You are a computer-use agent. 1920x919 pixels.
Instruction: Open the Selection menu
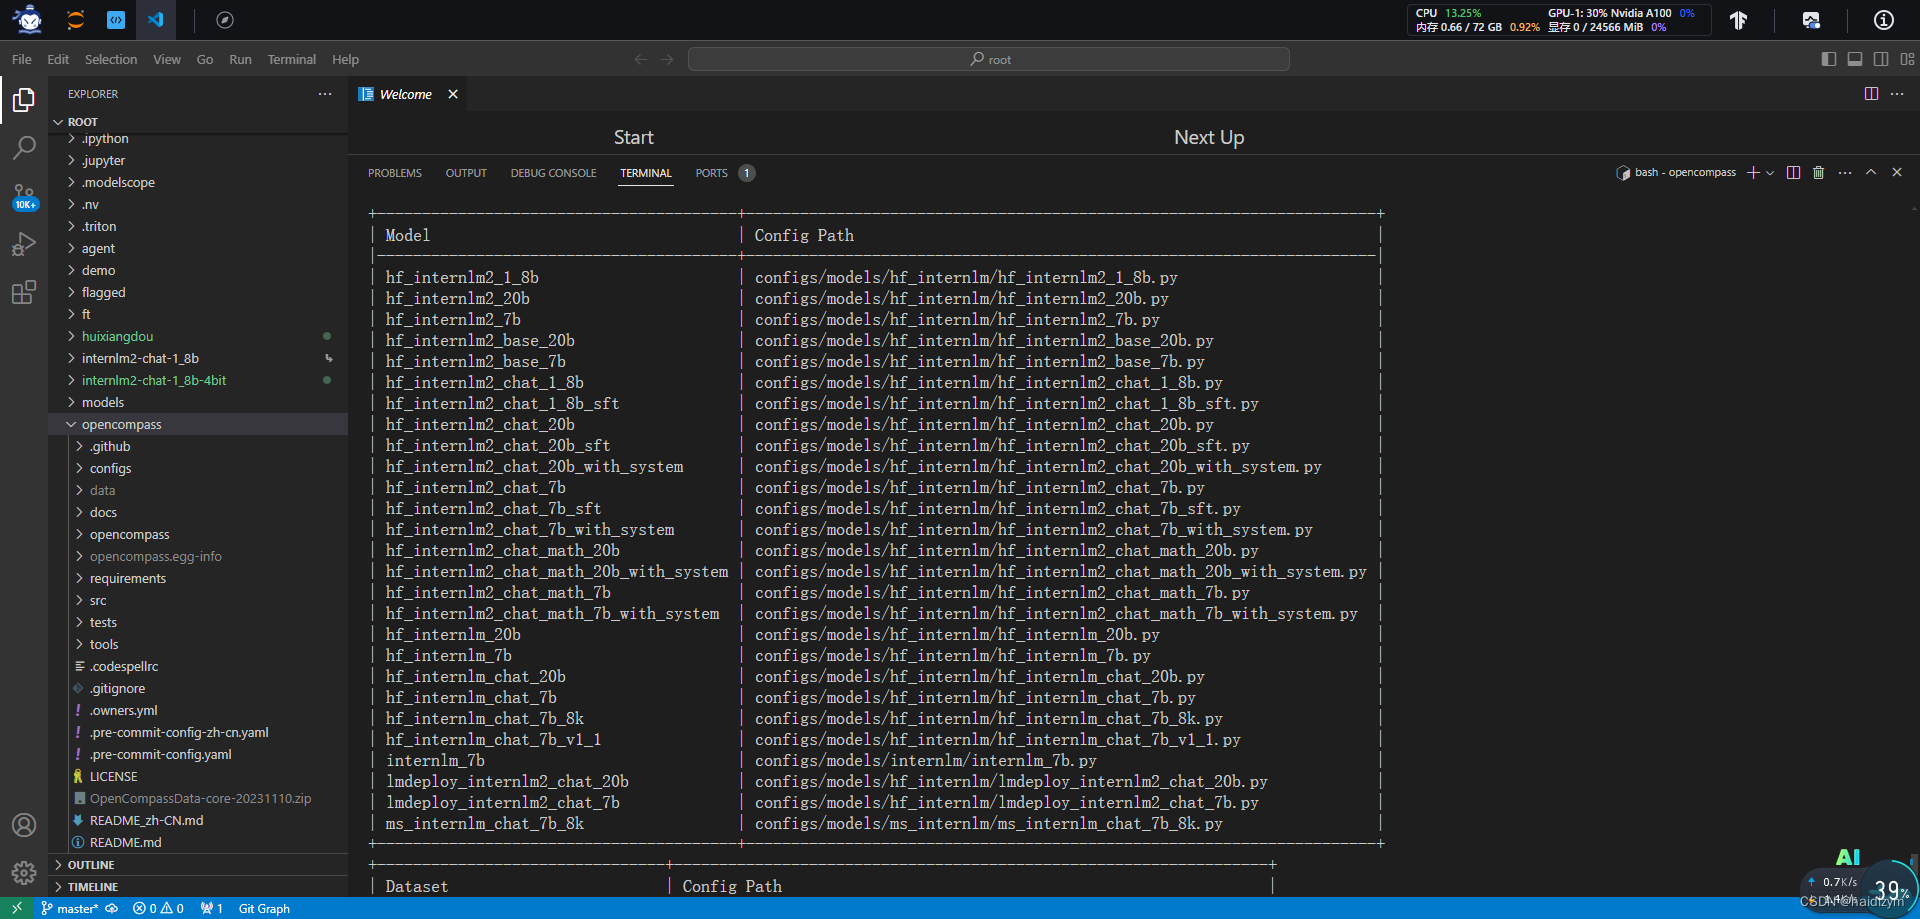tap(111, 59)
